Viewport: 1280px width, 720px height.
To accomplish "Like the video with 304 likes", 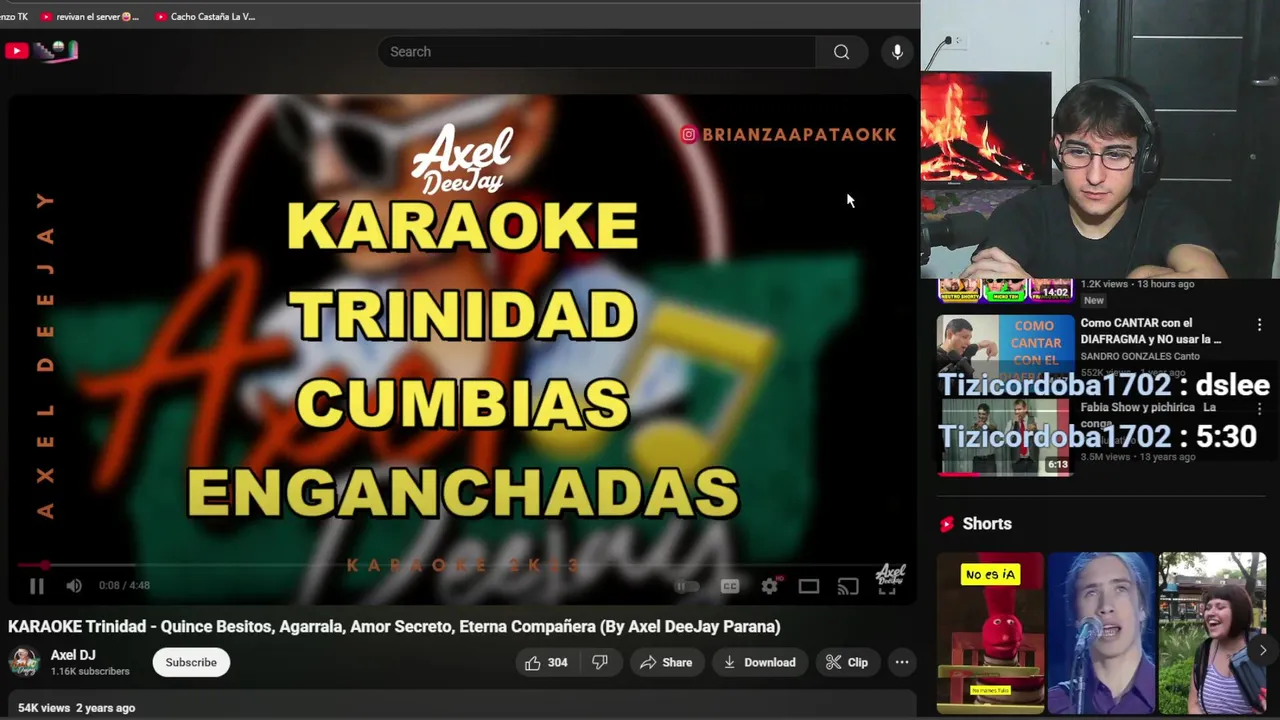I will click(546, 662).
